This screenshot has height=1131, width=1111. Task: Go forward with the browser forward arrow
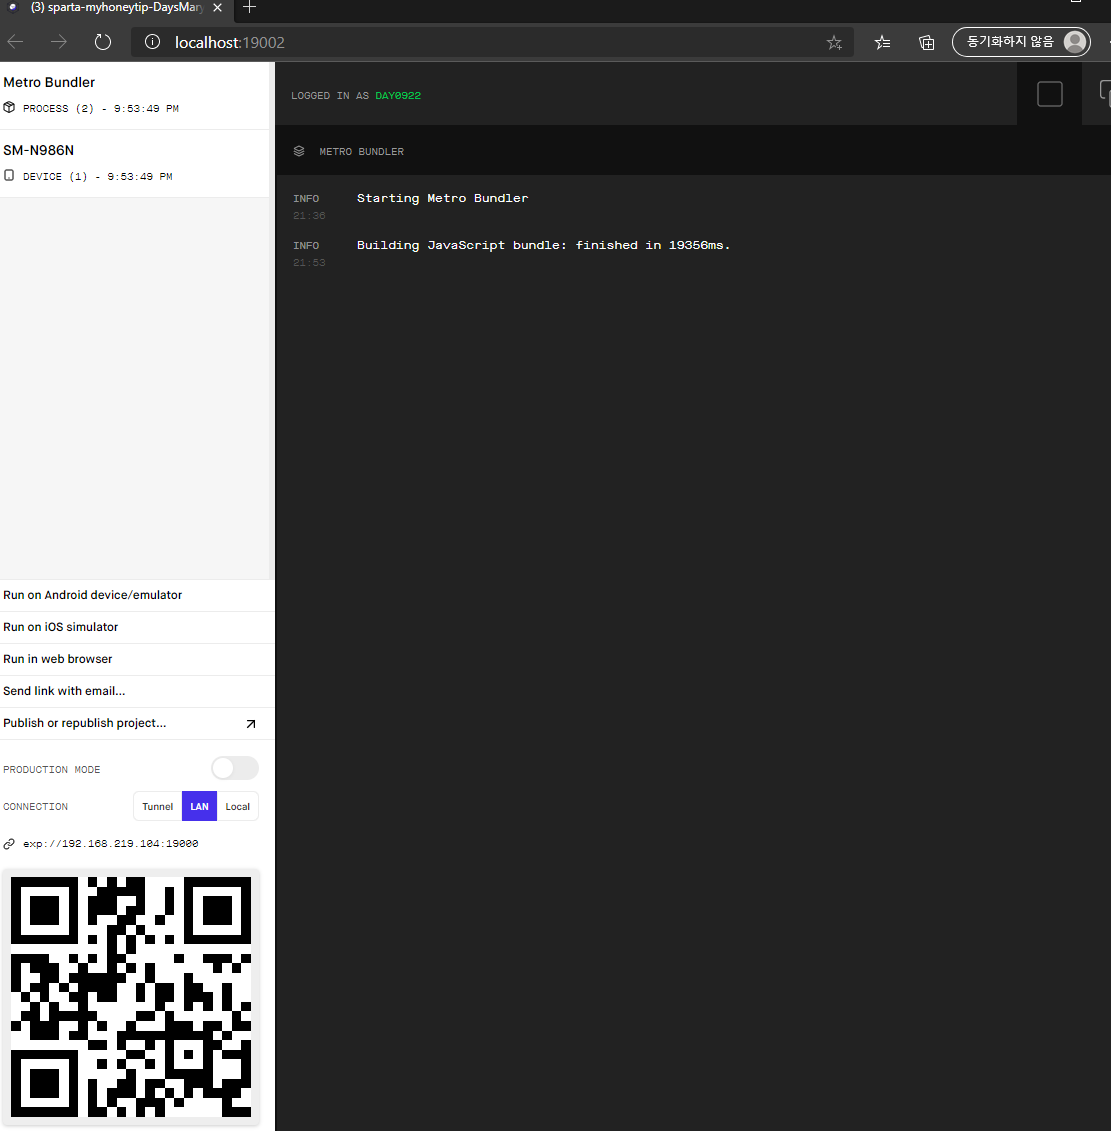[x=58, y=42]
